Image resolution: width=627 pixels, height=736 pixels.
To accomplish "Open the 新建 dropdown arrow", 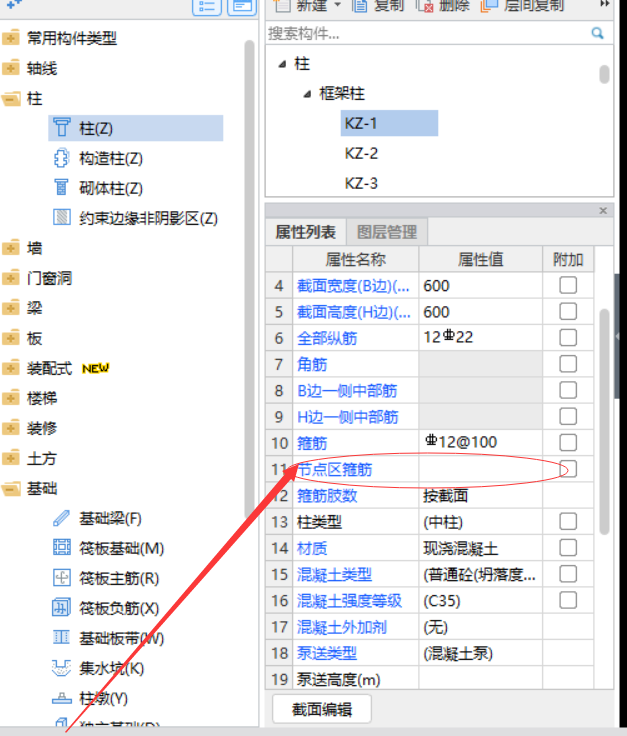I will (x=337, y=5).
